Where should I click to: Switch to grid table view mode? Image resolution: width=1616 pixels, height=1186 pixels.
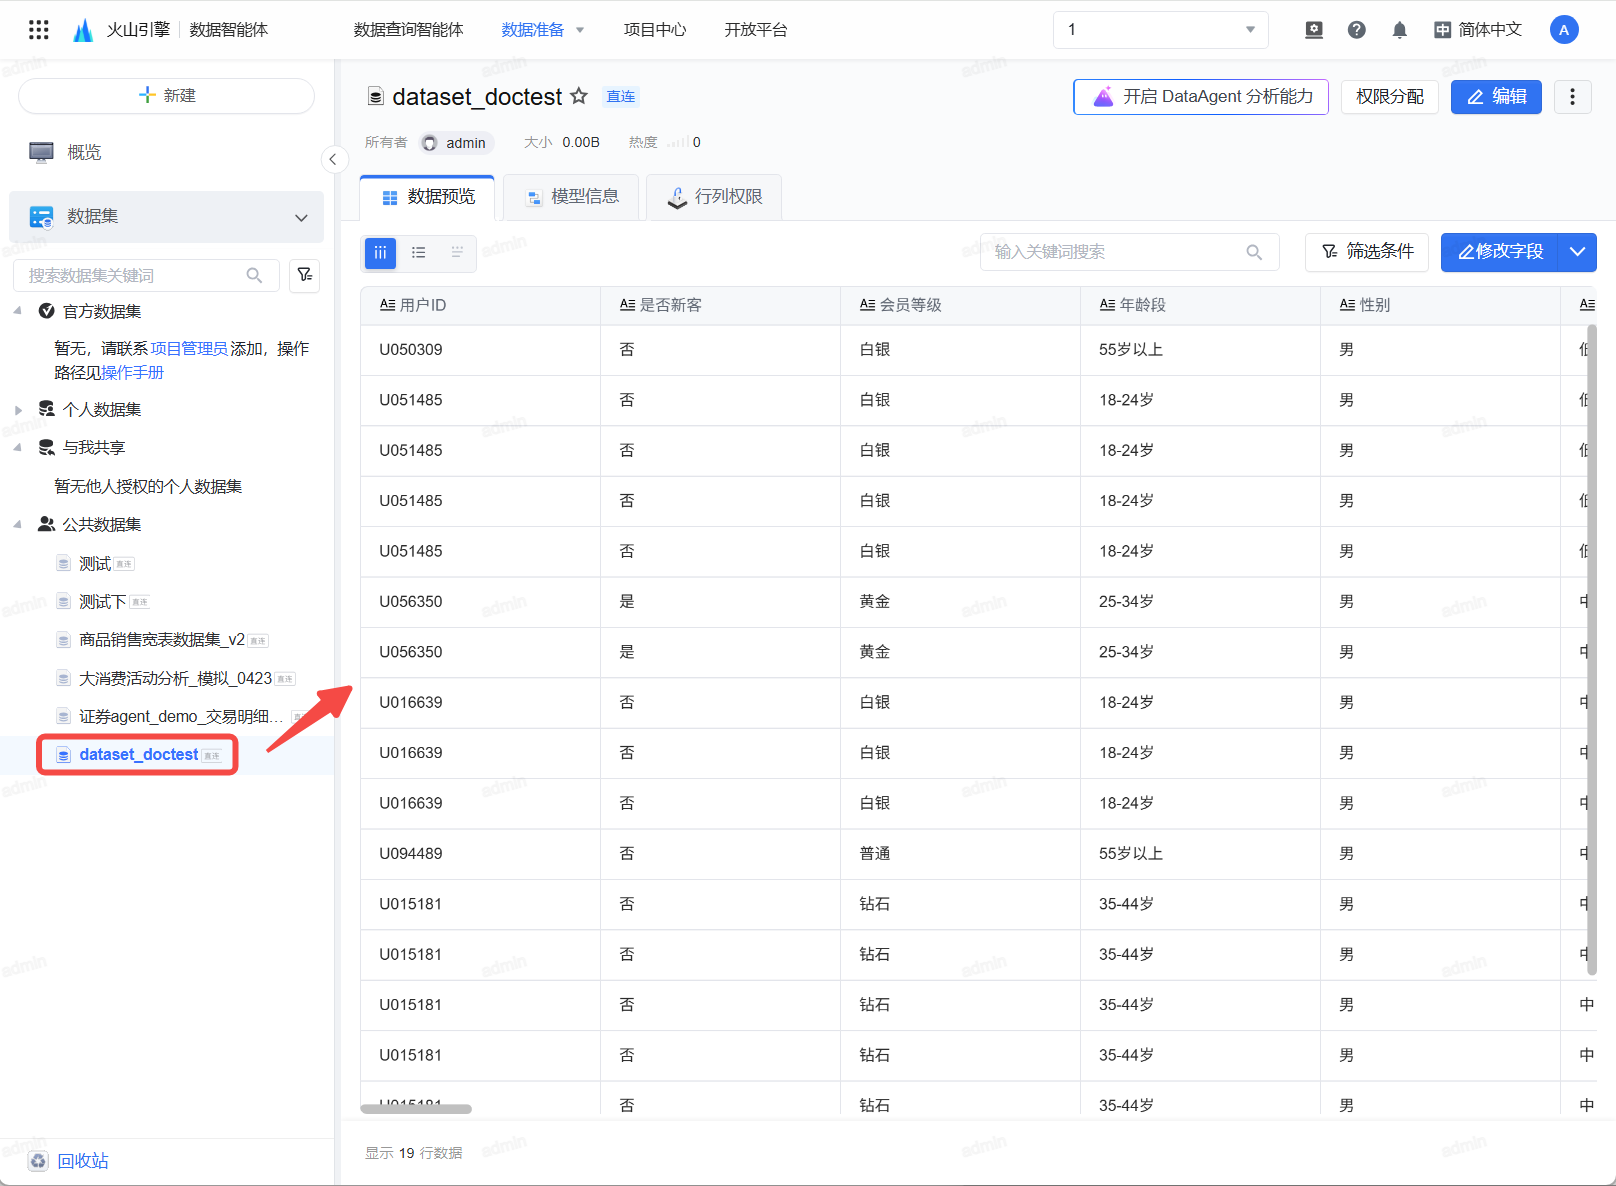(x=380, y=253)
